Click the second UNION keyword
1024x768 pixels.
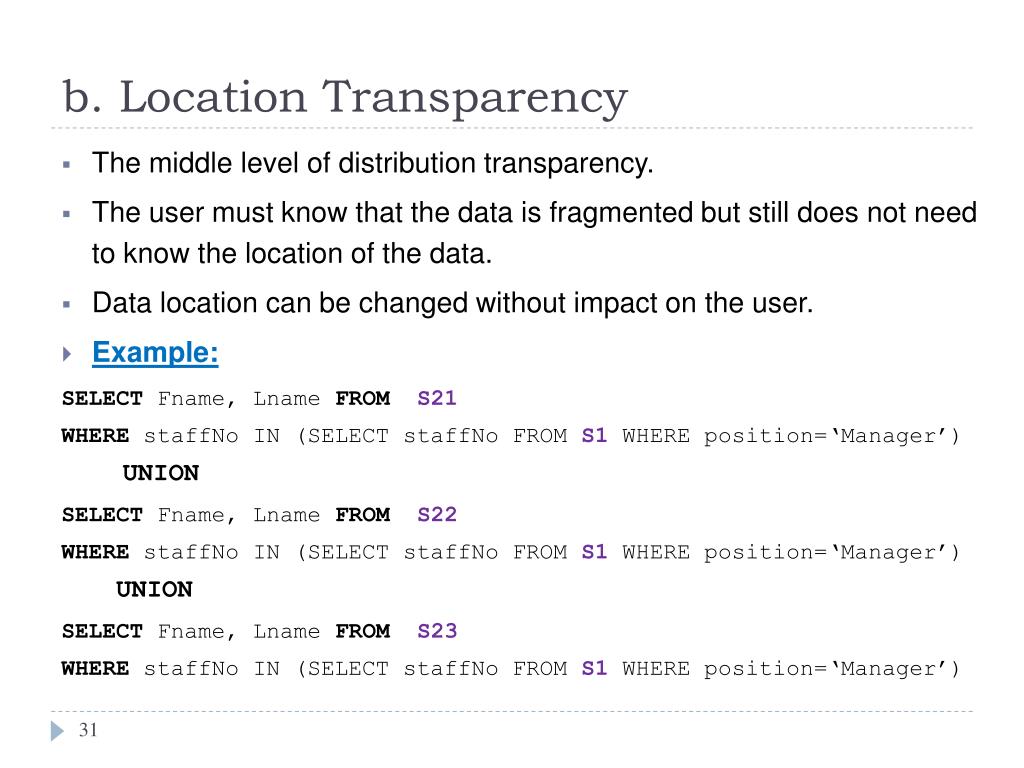point(154,589)
